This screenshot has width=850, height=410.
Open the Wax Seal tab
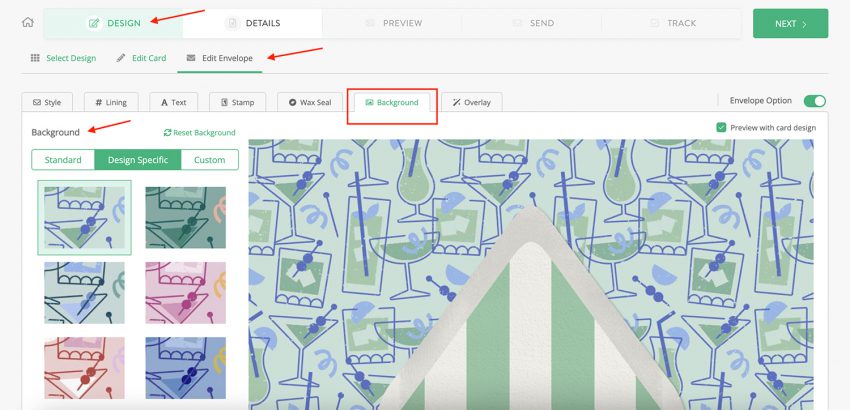(x=303, y=102)
